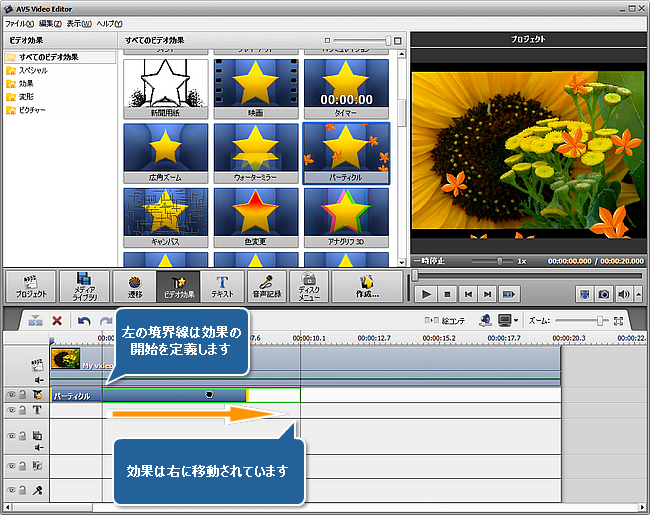Open the ヘルプ menu
Screen dimensions: 650x515
pos(108,22)
